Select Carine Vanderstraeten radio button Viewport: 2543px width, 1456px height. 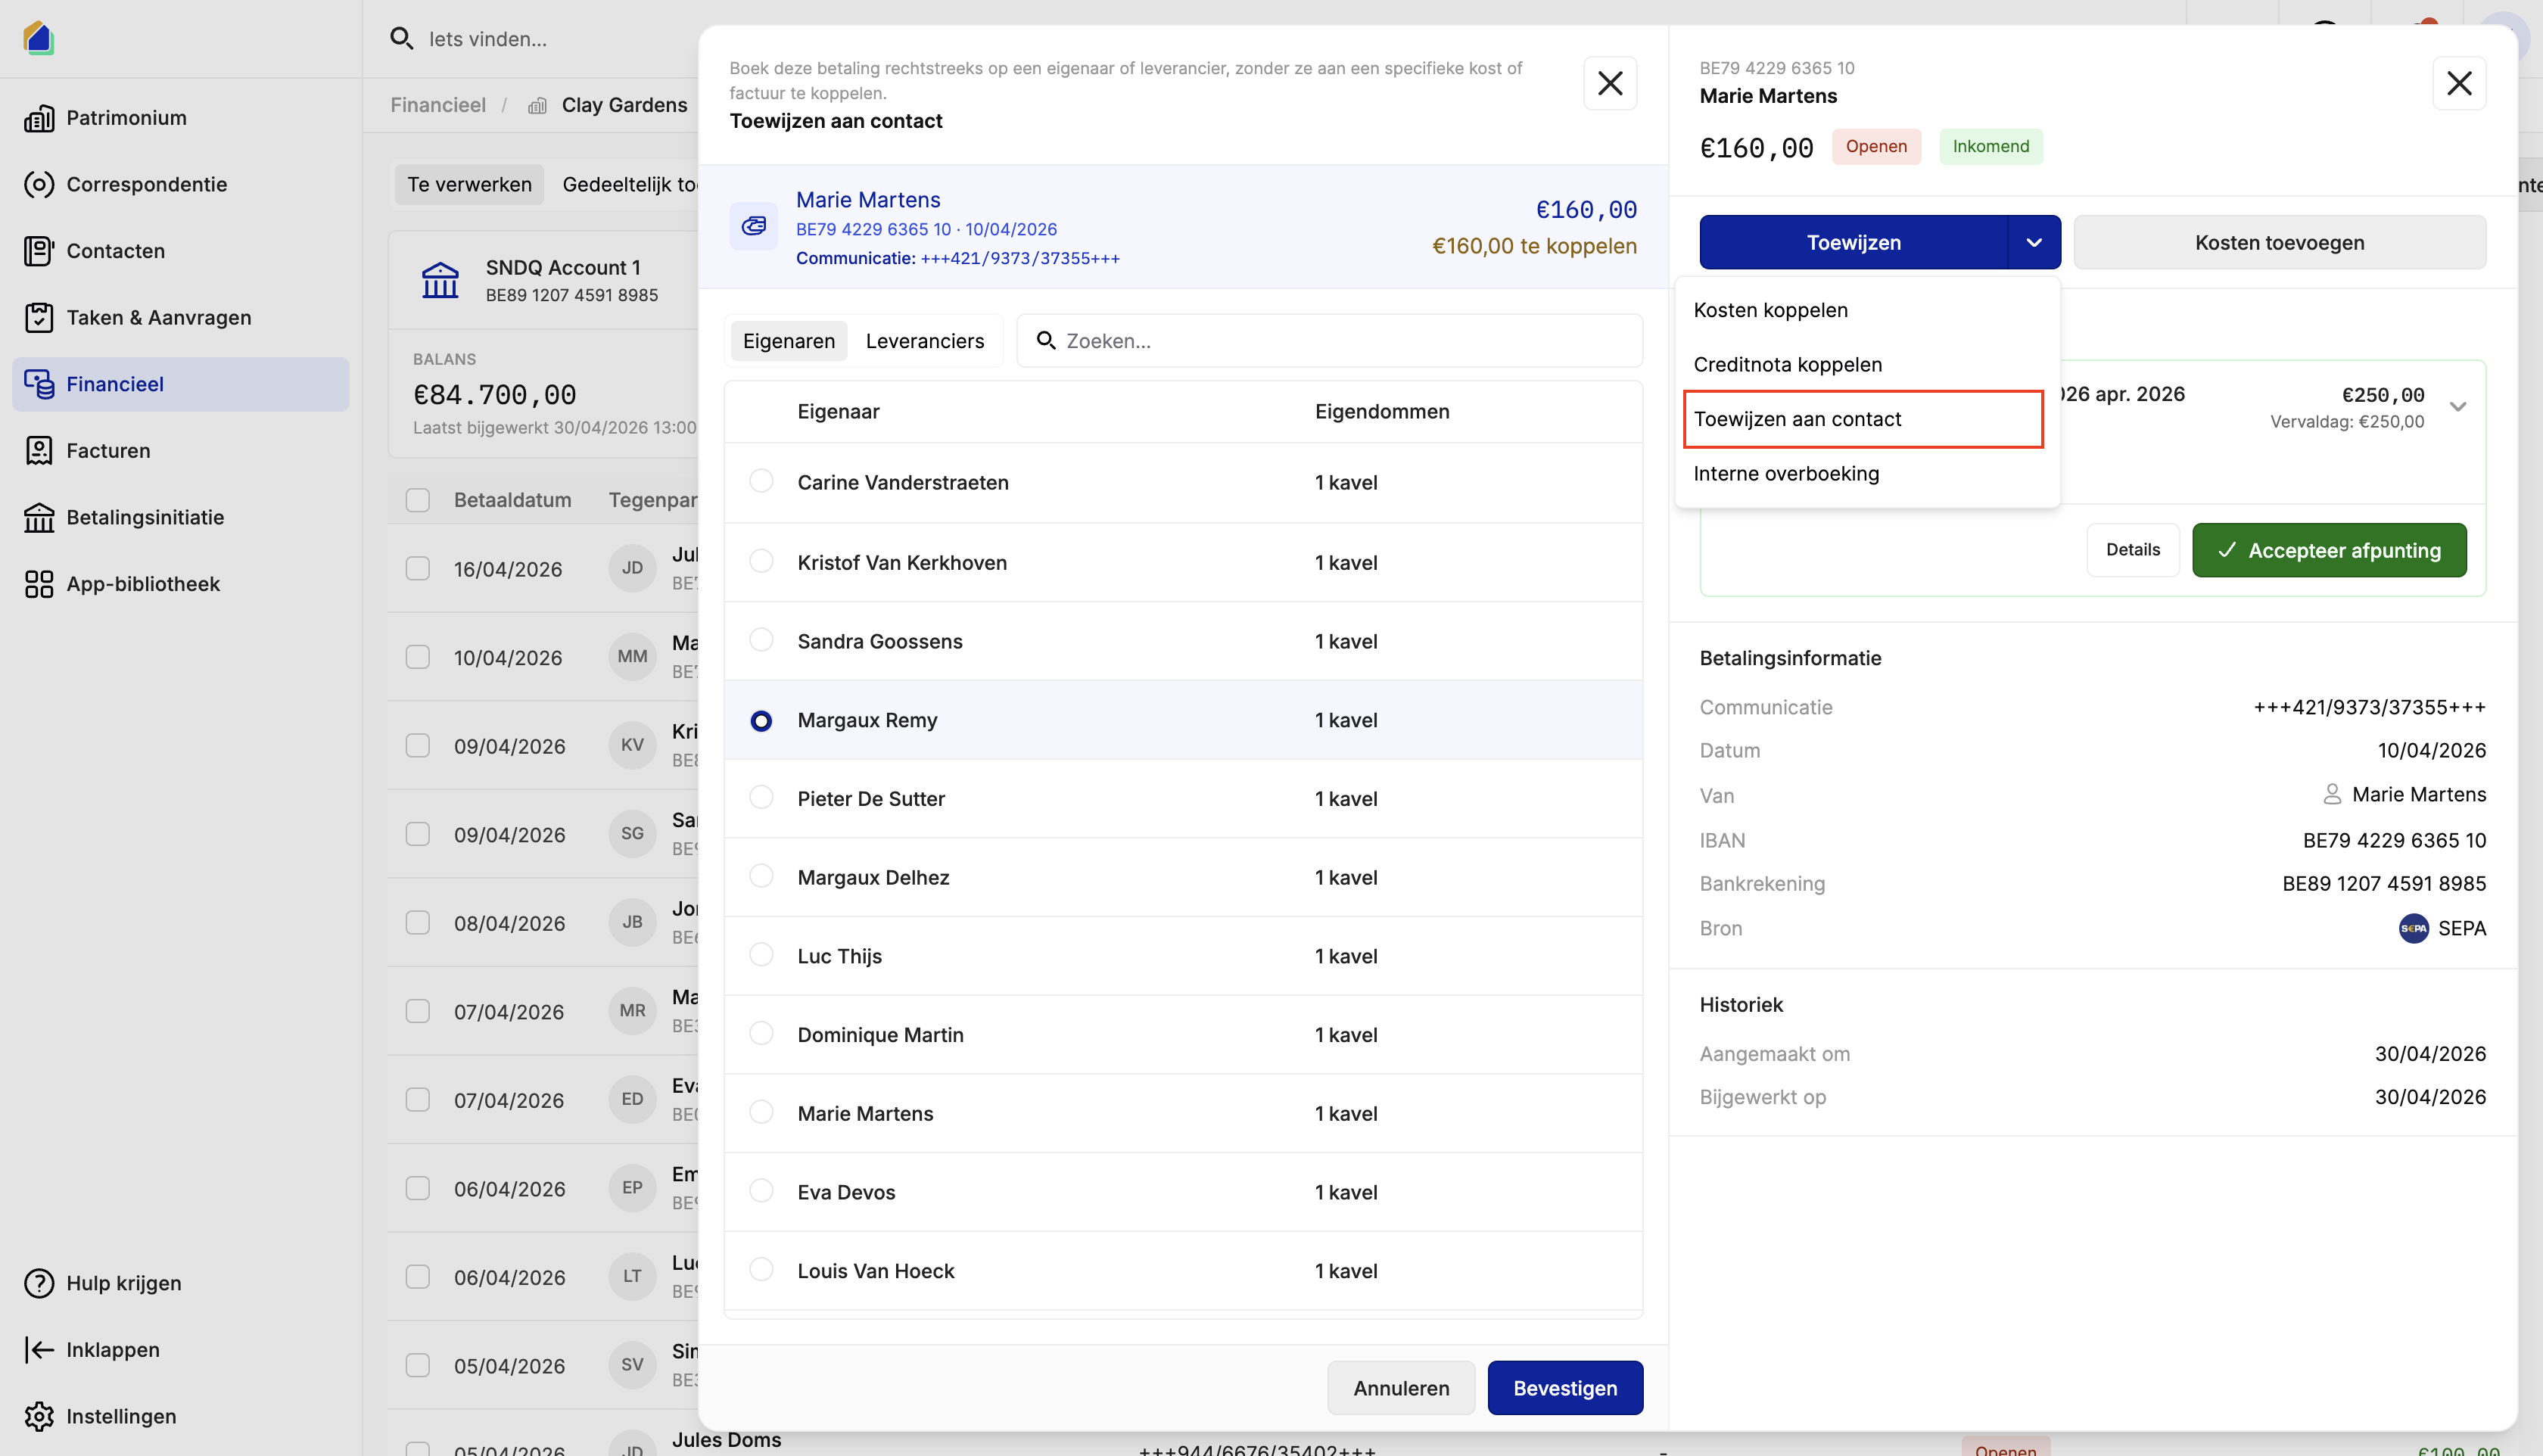[761, 481]
